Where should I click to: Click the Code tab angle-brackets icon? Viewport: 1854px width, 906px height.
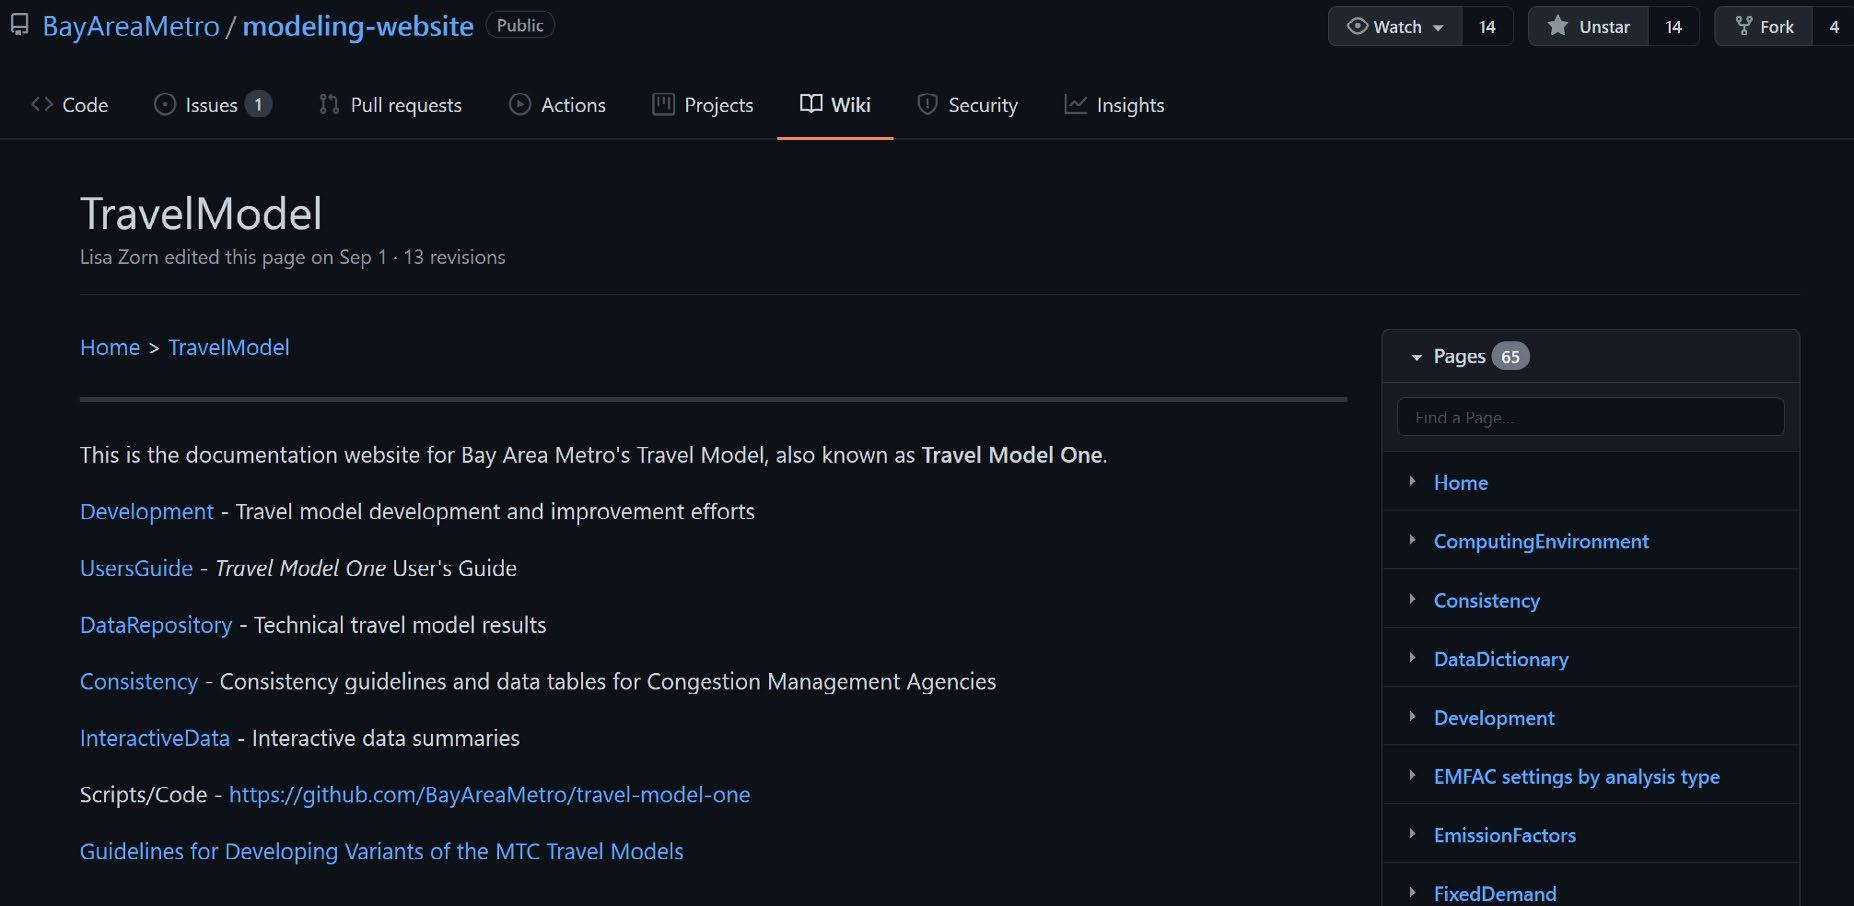pyautogui.click(x=42, y=104)
